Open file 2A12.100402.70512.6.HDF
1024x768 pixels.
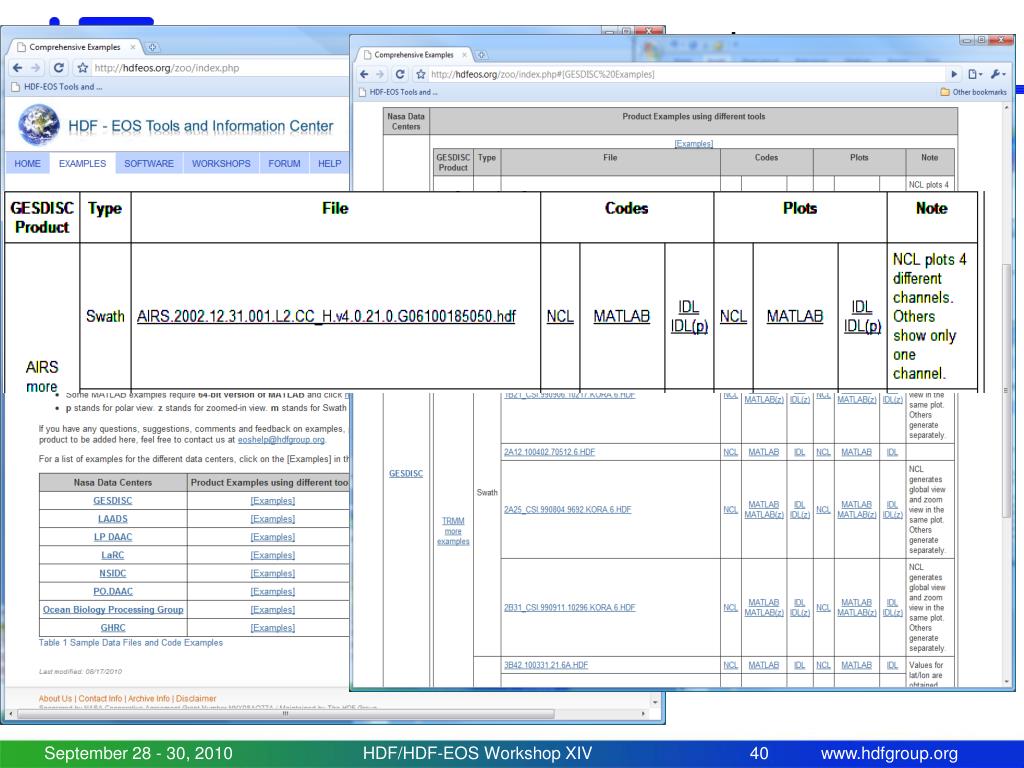tap(549, 452)
